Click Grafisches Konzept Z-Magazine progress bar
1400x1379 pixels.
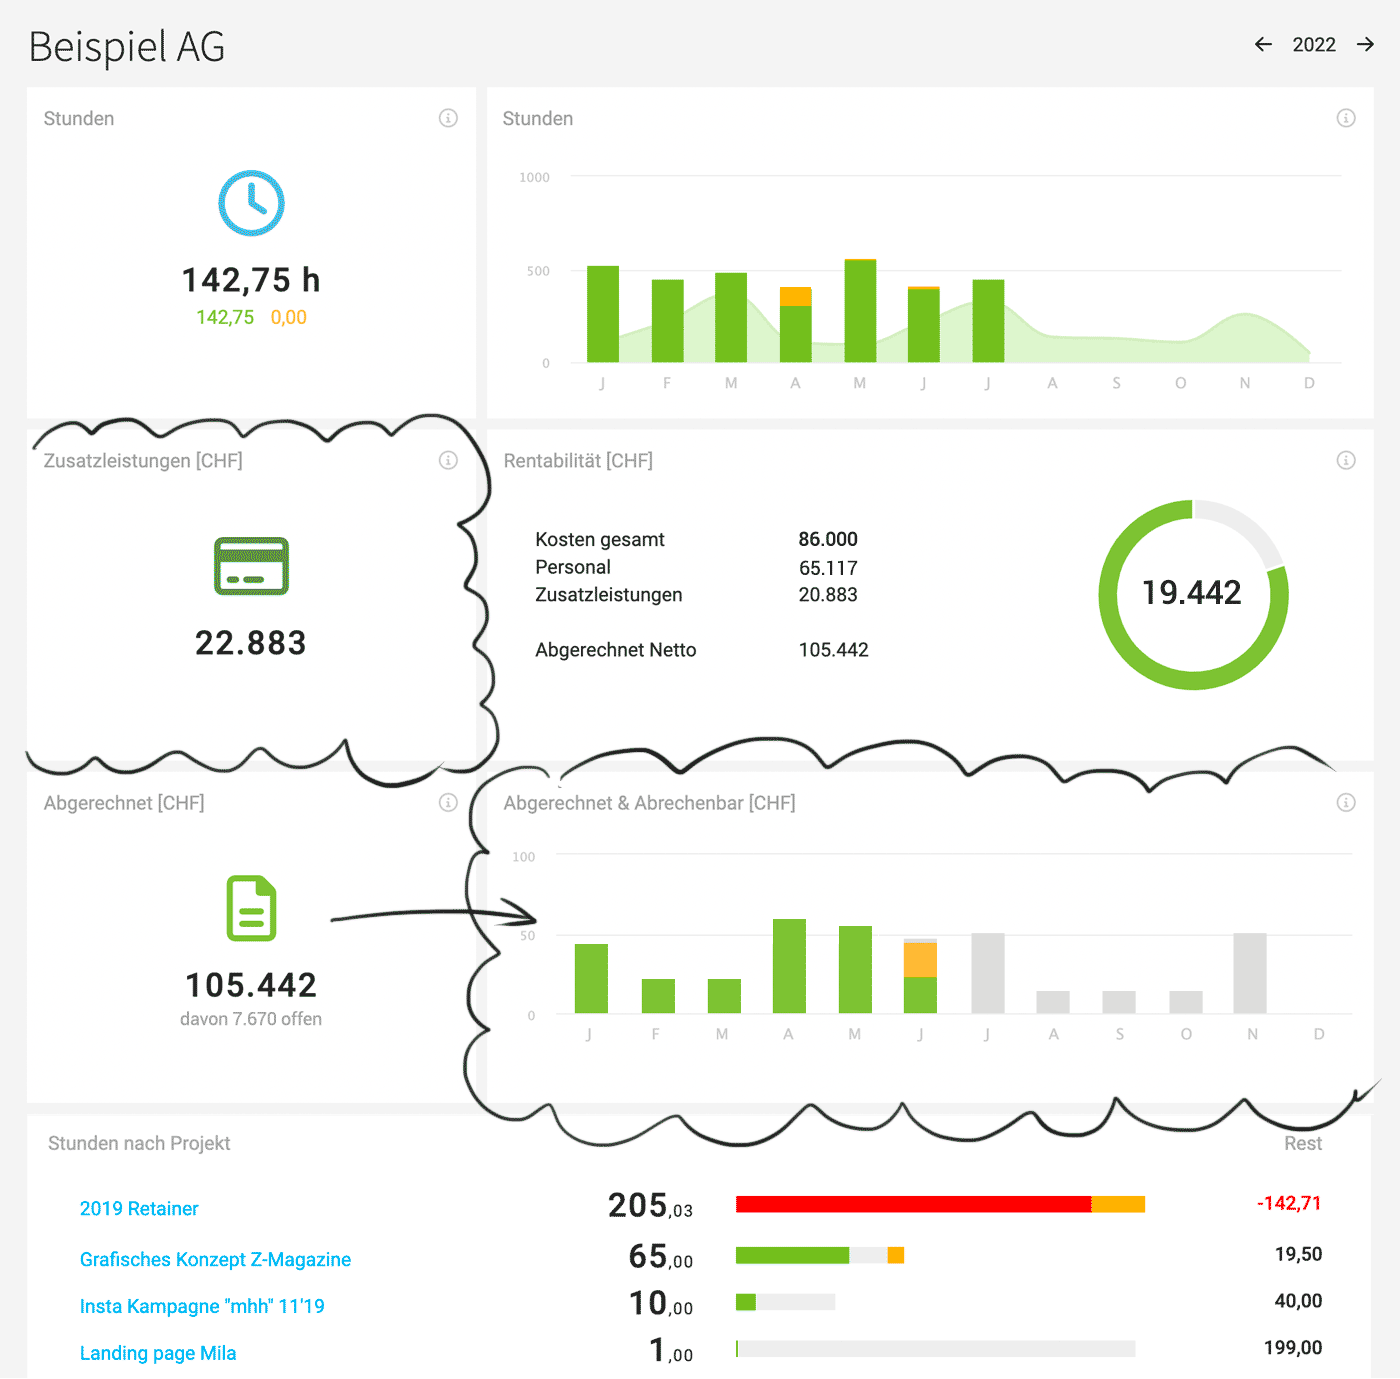point(820,1255)
